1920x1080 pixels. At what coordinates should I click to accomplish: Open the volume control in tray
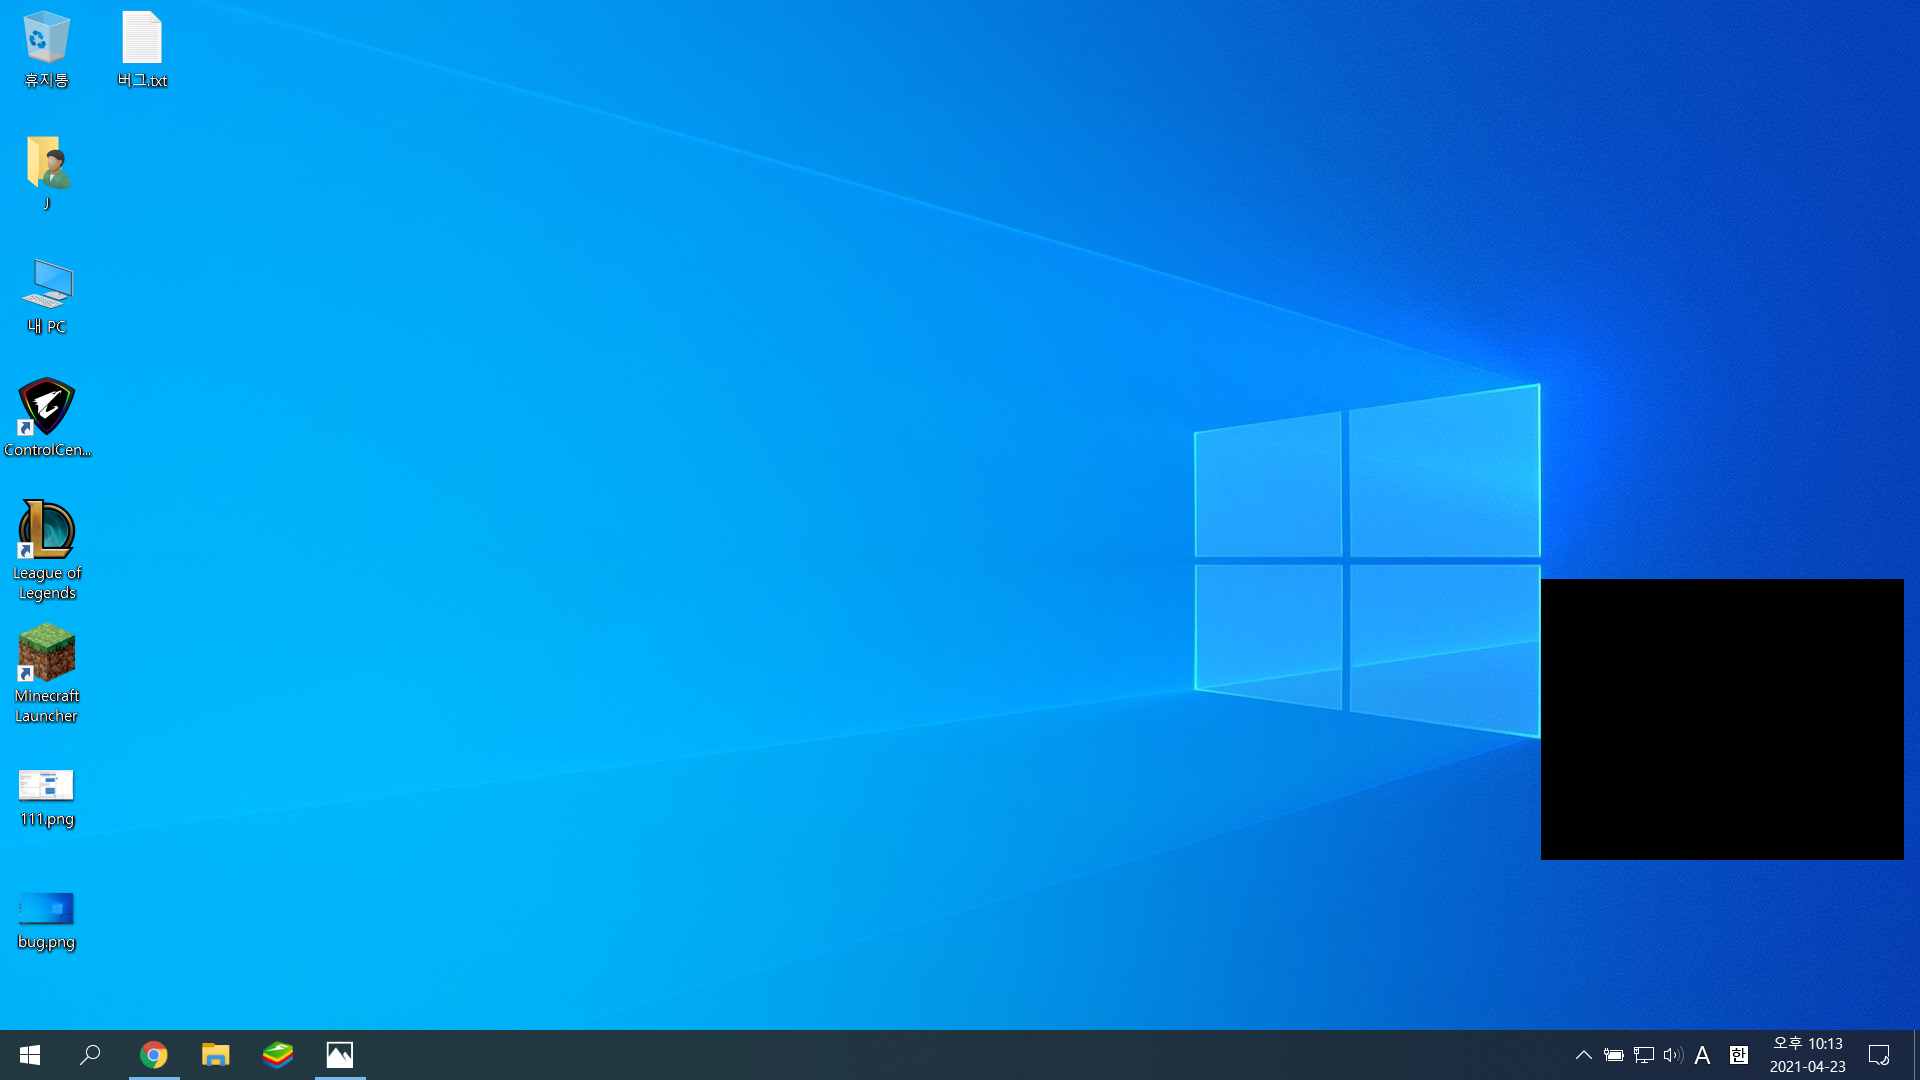(x=1672, y=1055)
